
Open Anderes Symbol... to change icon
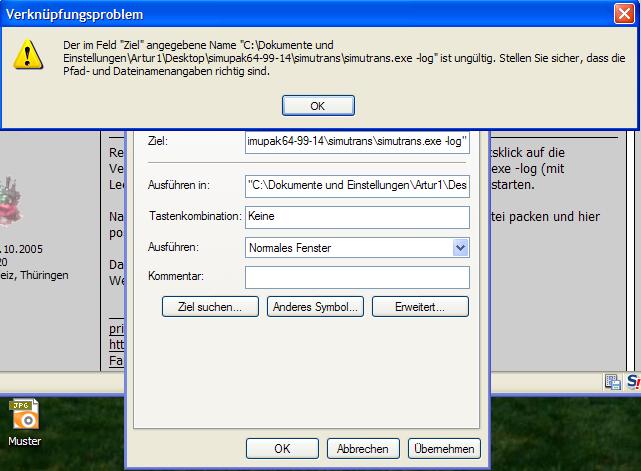coord(315,307)
